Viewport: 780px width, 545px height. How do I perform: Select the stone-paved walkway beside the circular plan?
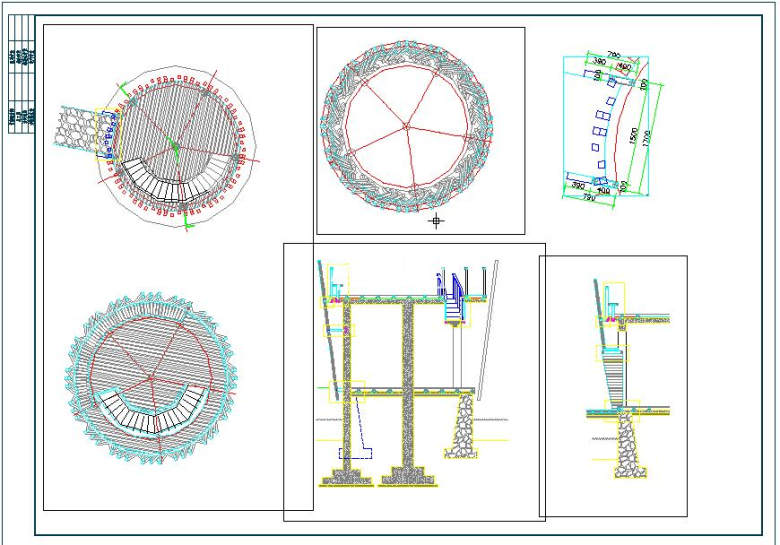tap(75, 126)
